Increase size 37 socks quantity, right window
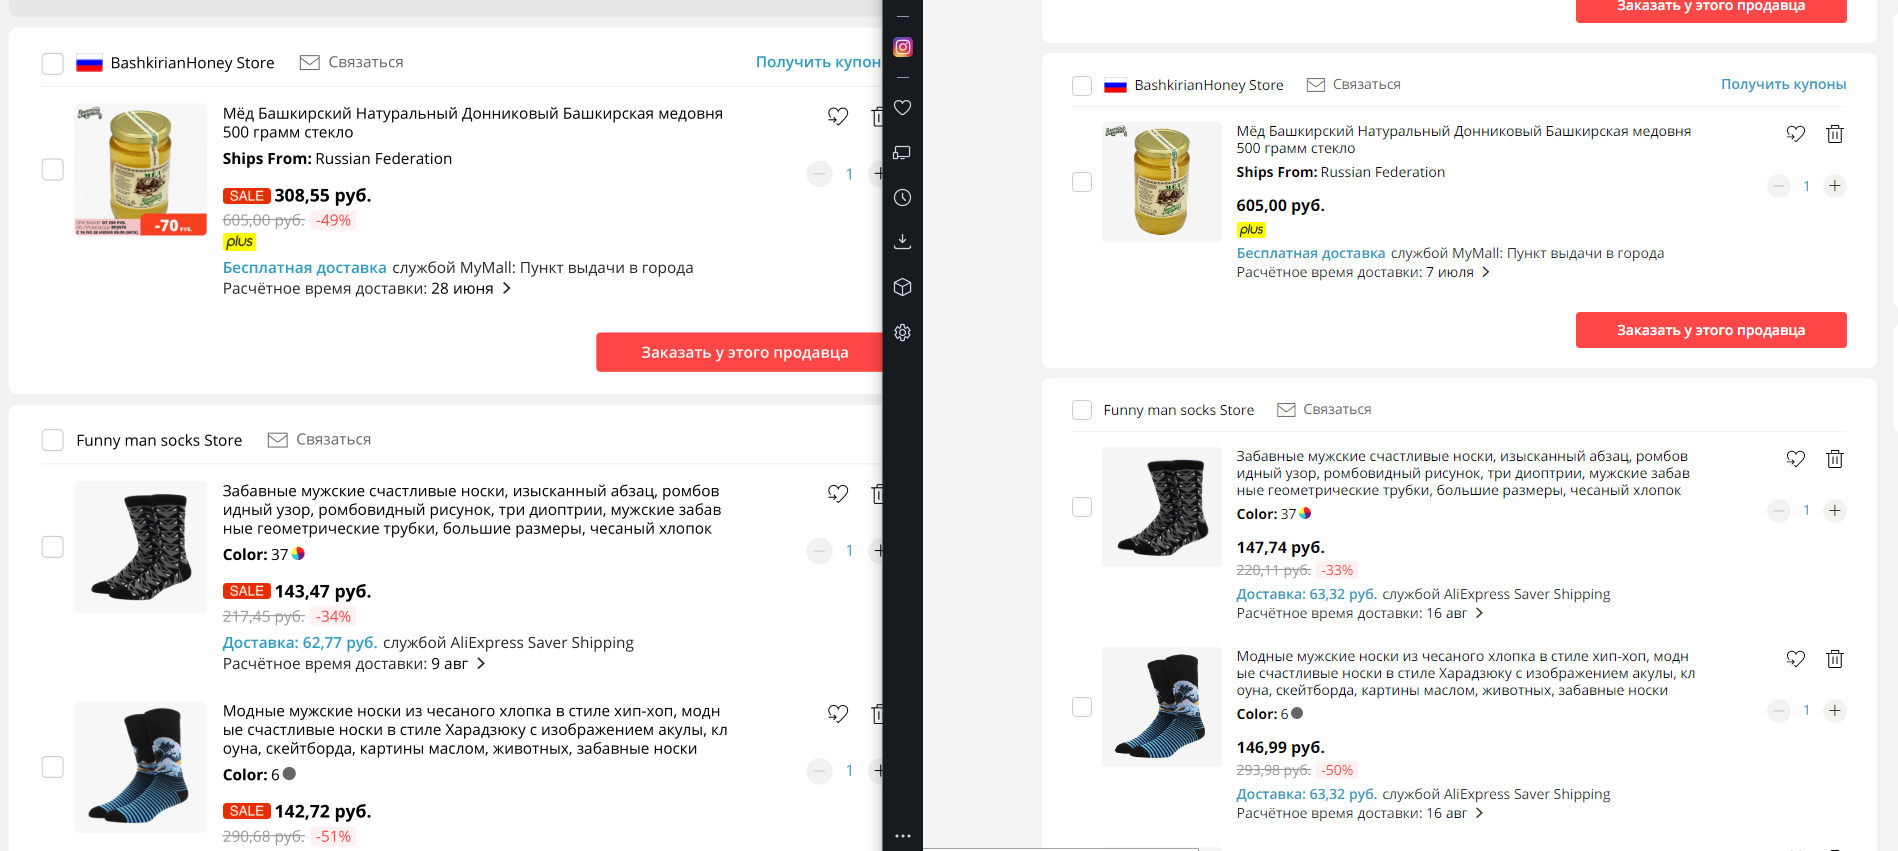 point(1835,511)
